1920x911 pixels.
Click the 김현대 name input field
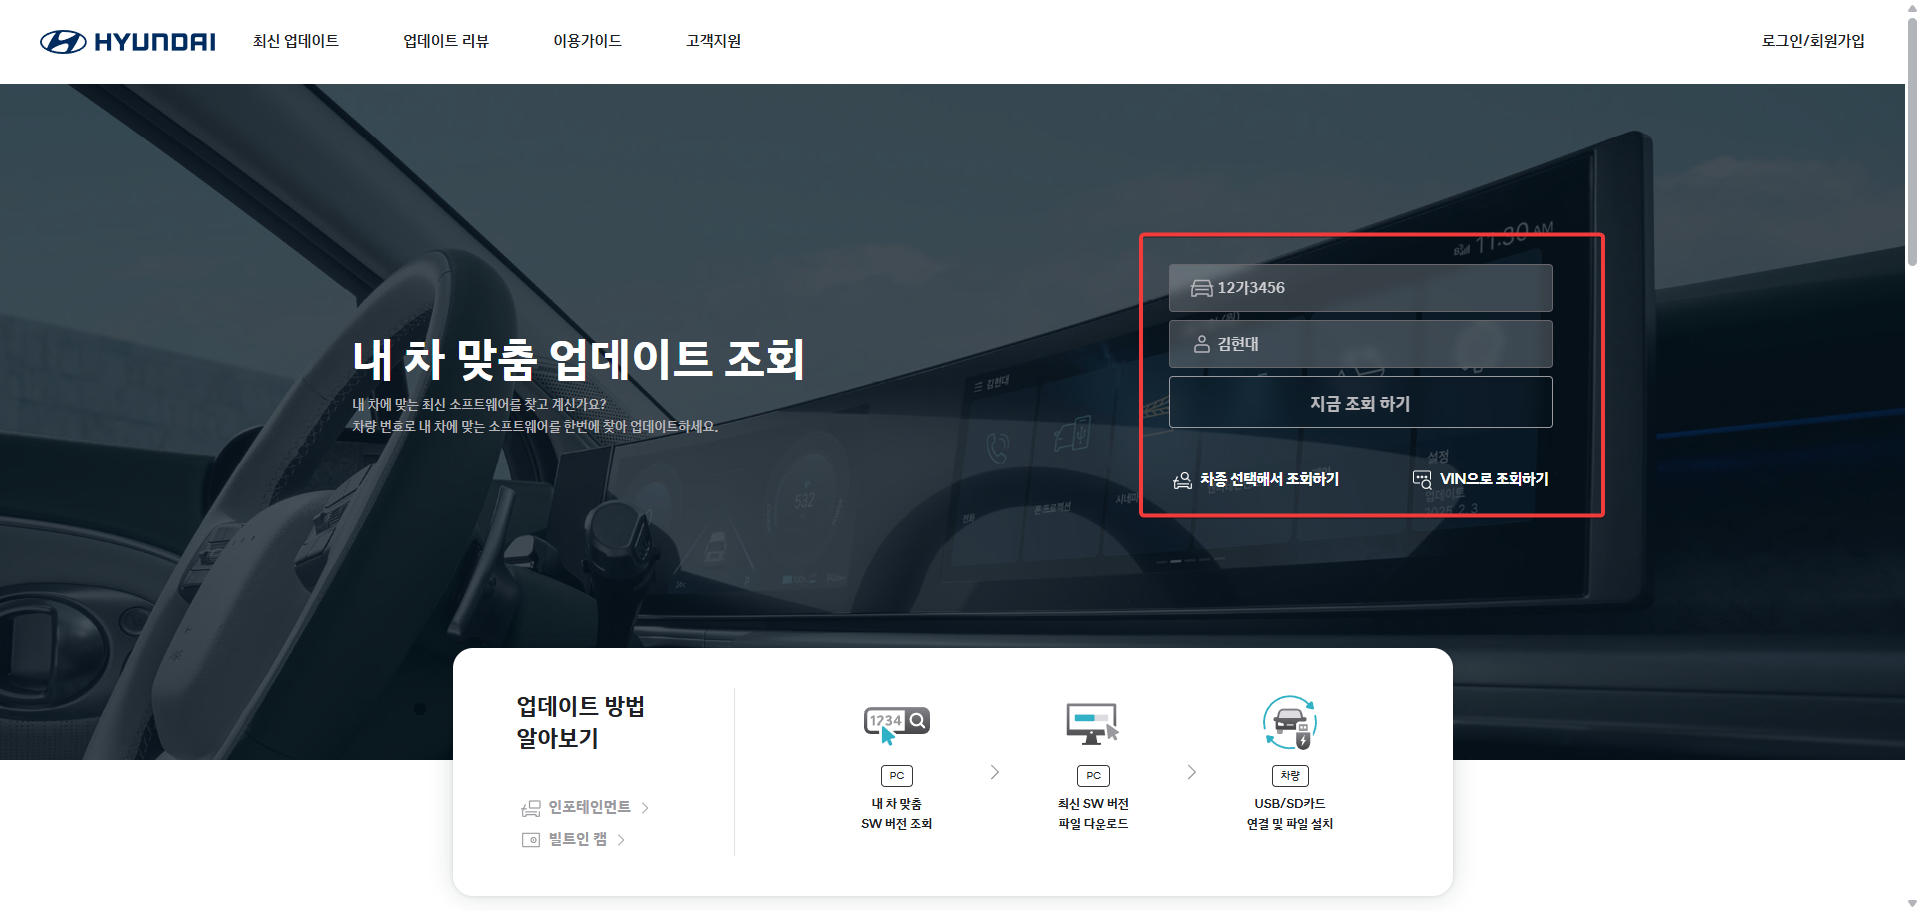(x=1360, y=343)
